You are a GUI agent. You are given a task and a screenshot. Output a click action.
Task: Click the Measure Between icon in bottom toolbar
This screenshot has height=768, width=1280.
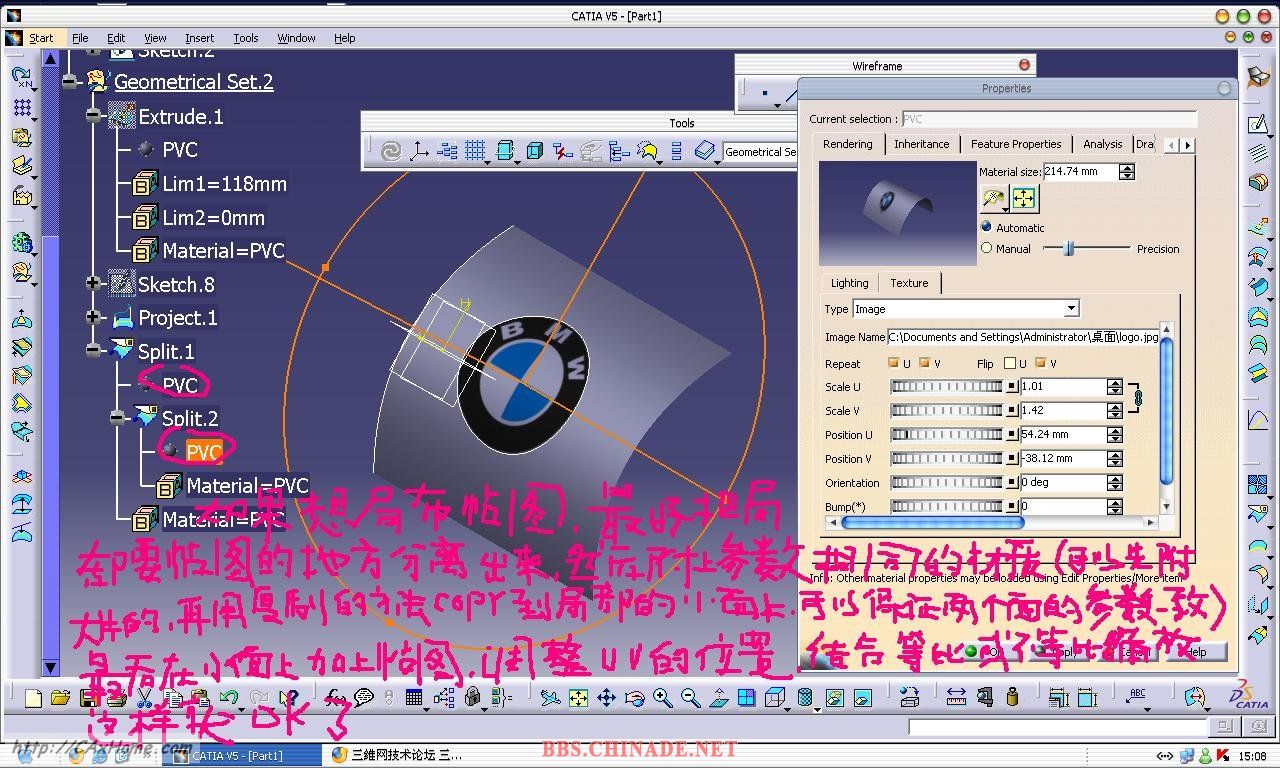(x=956, y=698)
